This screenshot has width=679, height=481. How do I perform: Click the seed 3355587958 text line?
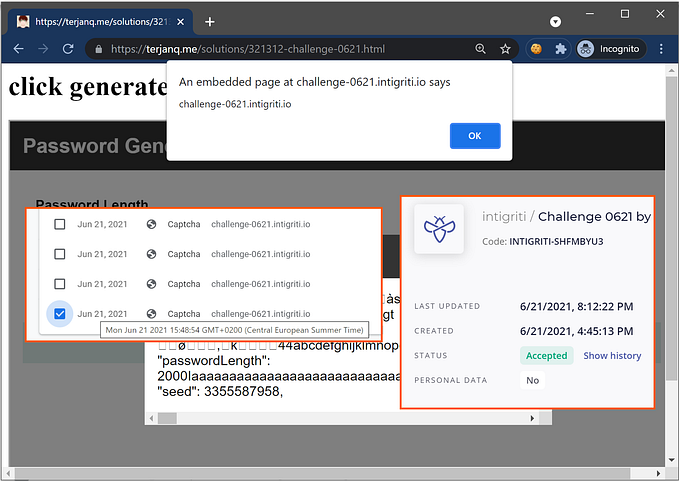point(220,391)
